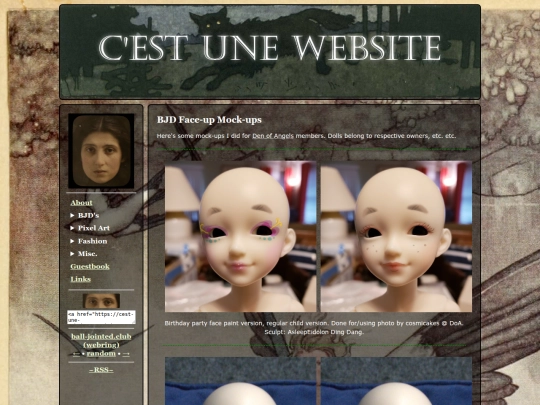Open a random webring site

tap(101, 354)
